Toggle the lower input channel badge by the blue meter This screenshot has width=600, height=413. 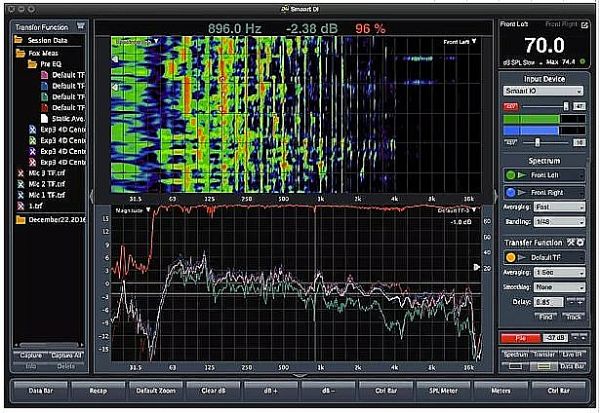pos(510,143)
